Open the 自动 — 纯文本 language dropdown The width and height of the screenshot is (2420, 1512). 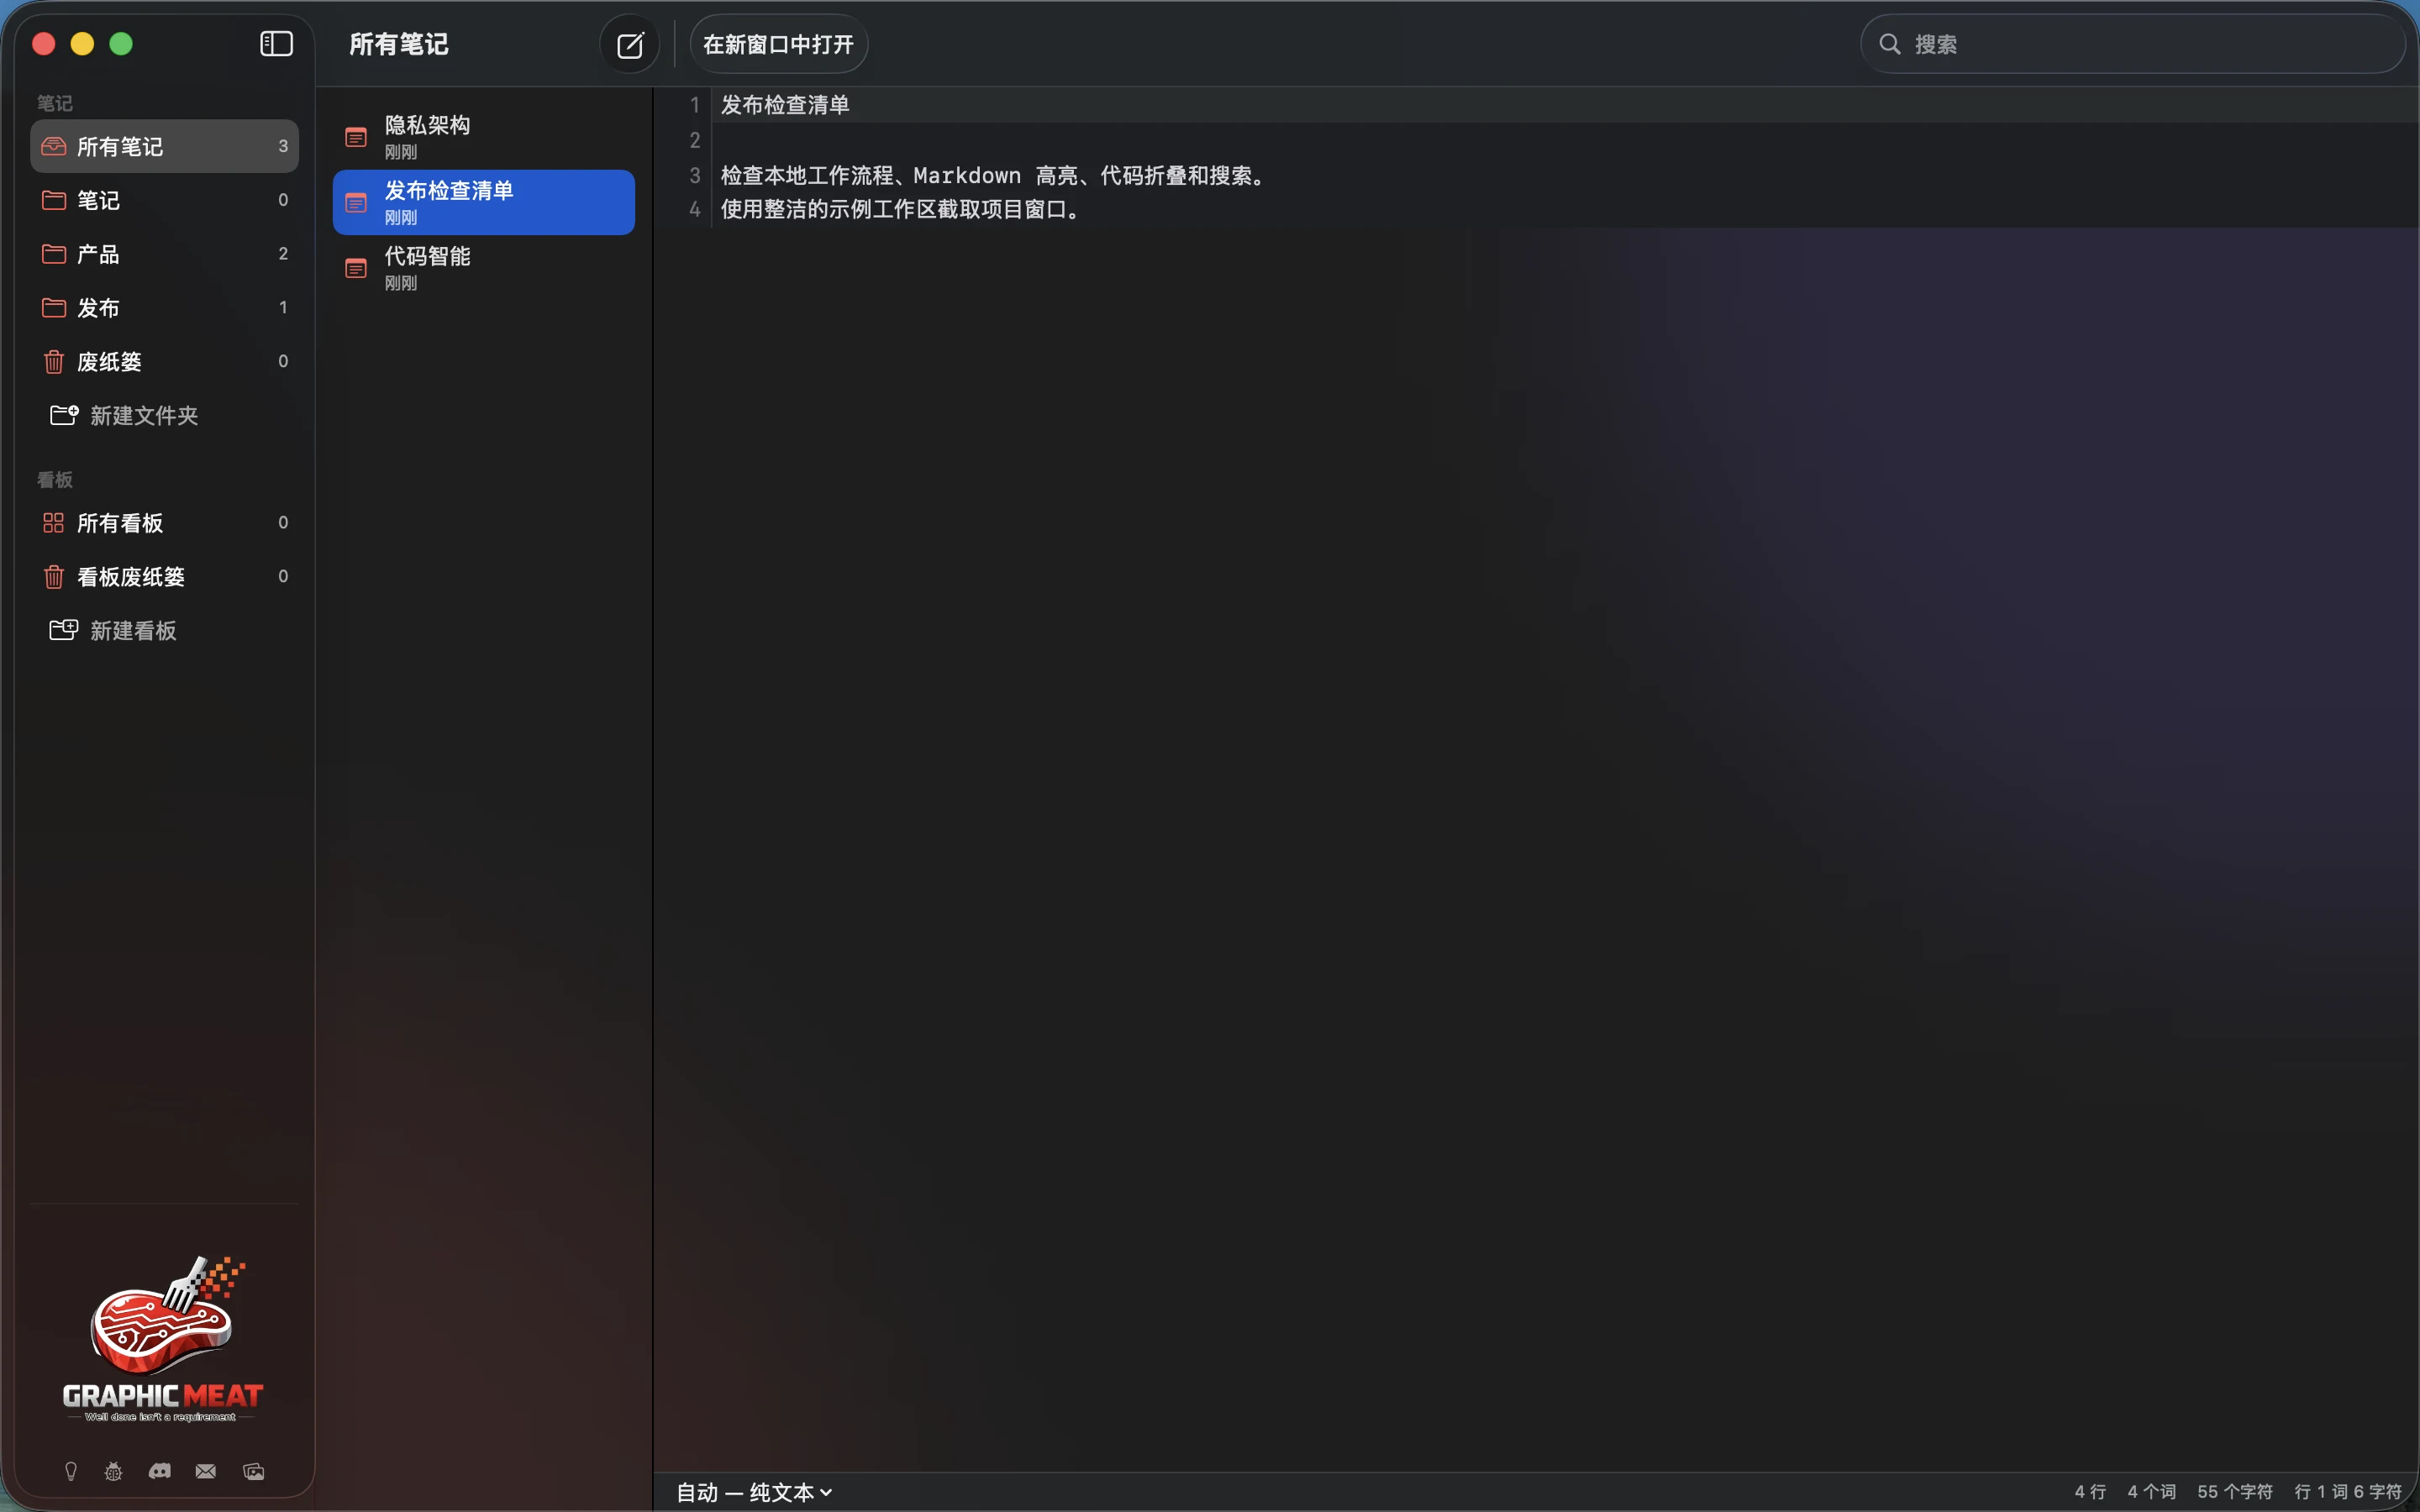pos(754,1492)
